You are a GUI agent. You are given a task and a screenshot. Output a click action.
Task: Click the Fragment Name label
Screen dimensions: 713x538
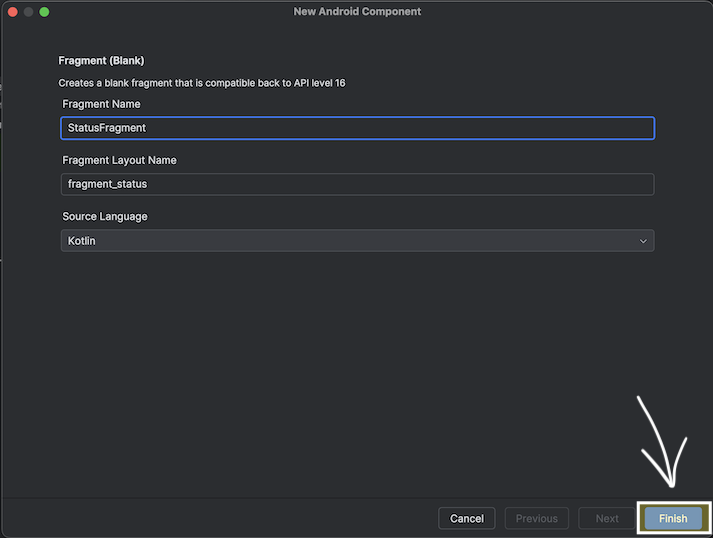pyautogui.click(x=101, y=104)
